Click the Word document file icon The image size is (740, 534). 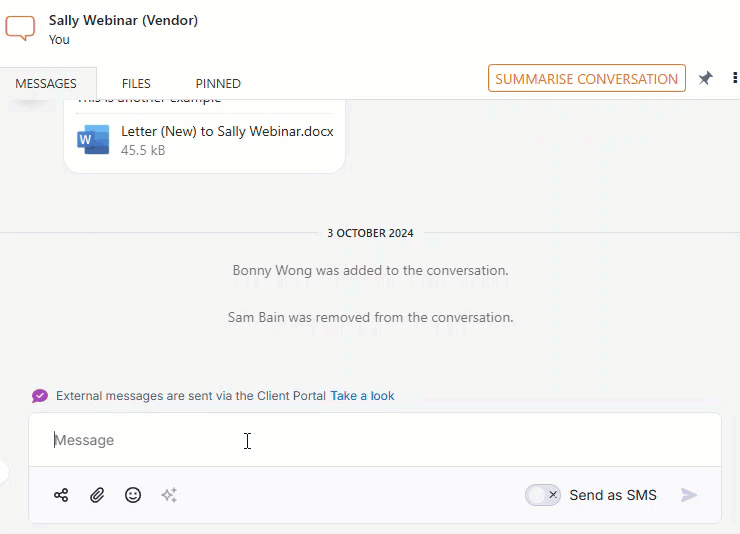point(93,140)
